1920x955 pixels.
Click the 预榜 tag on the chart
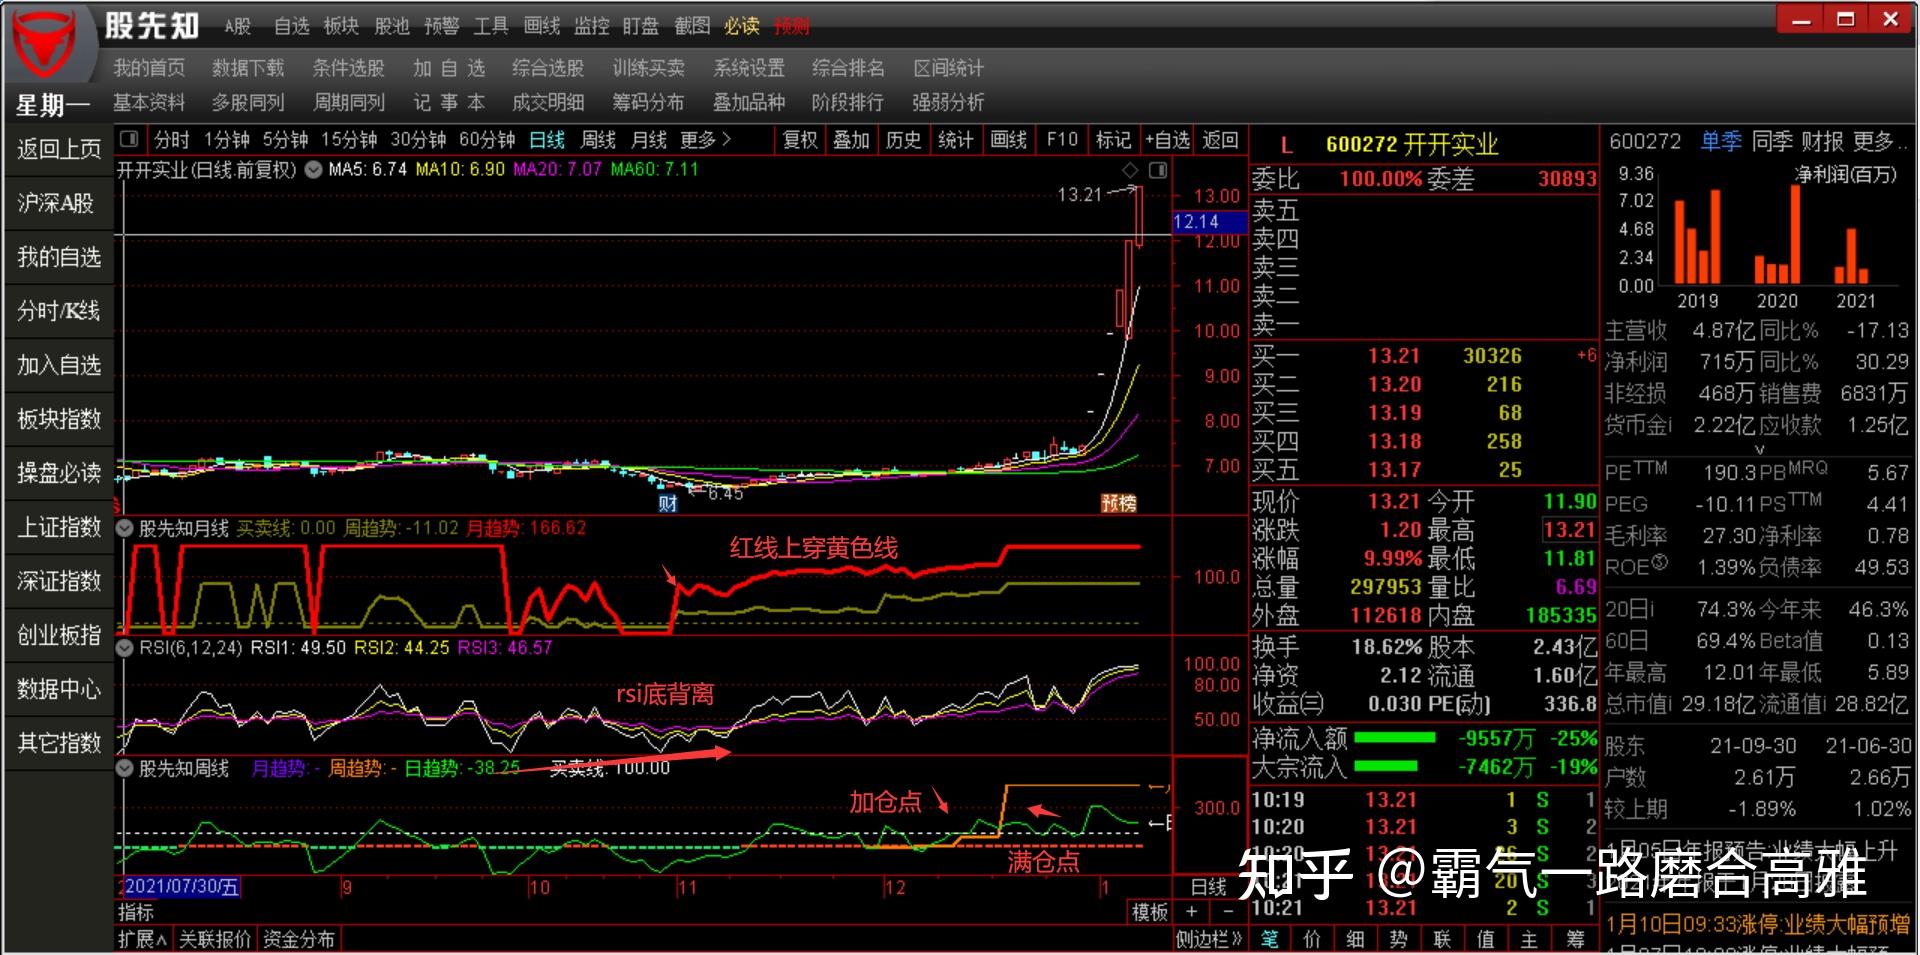pyautogui.click(x=1119, y=503)
